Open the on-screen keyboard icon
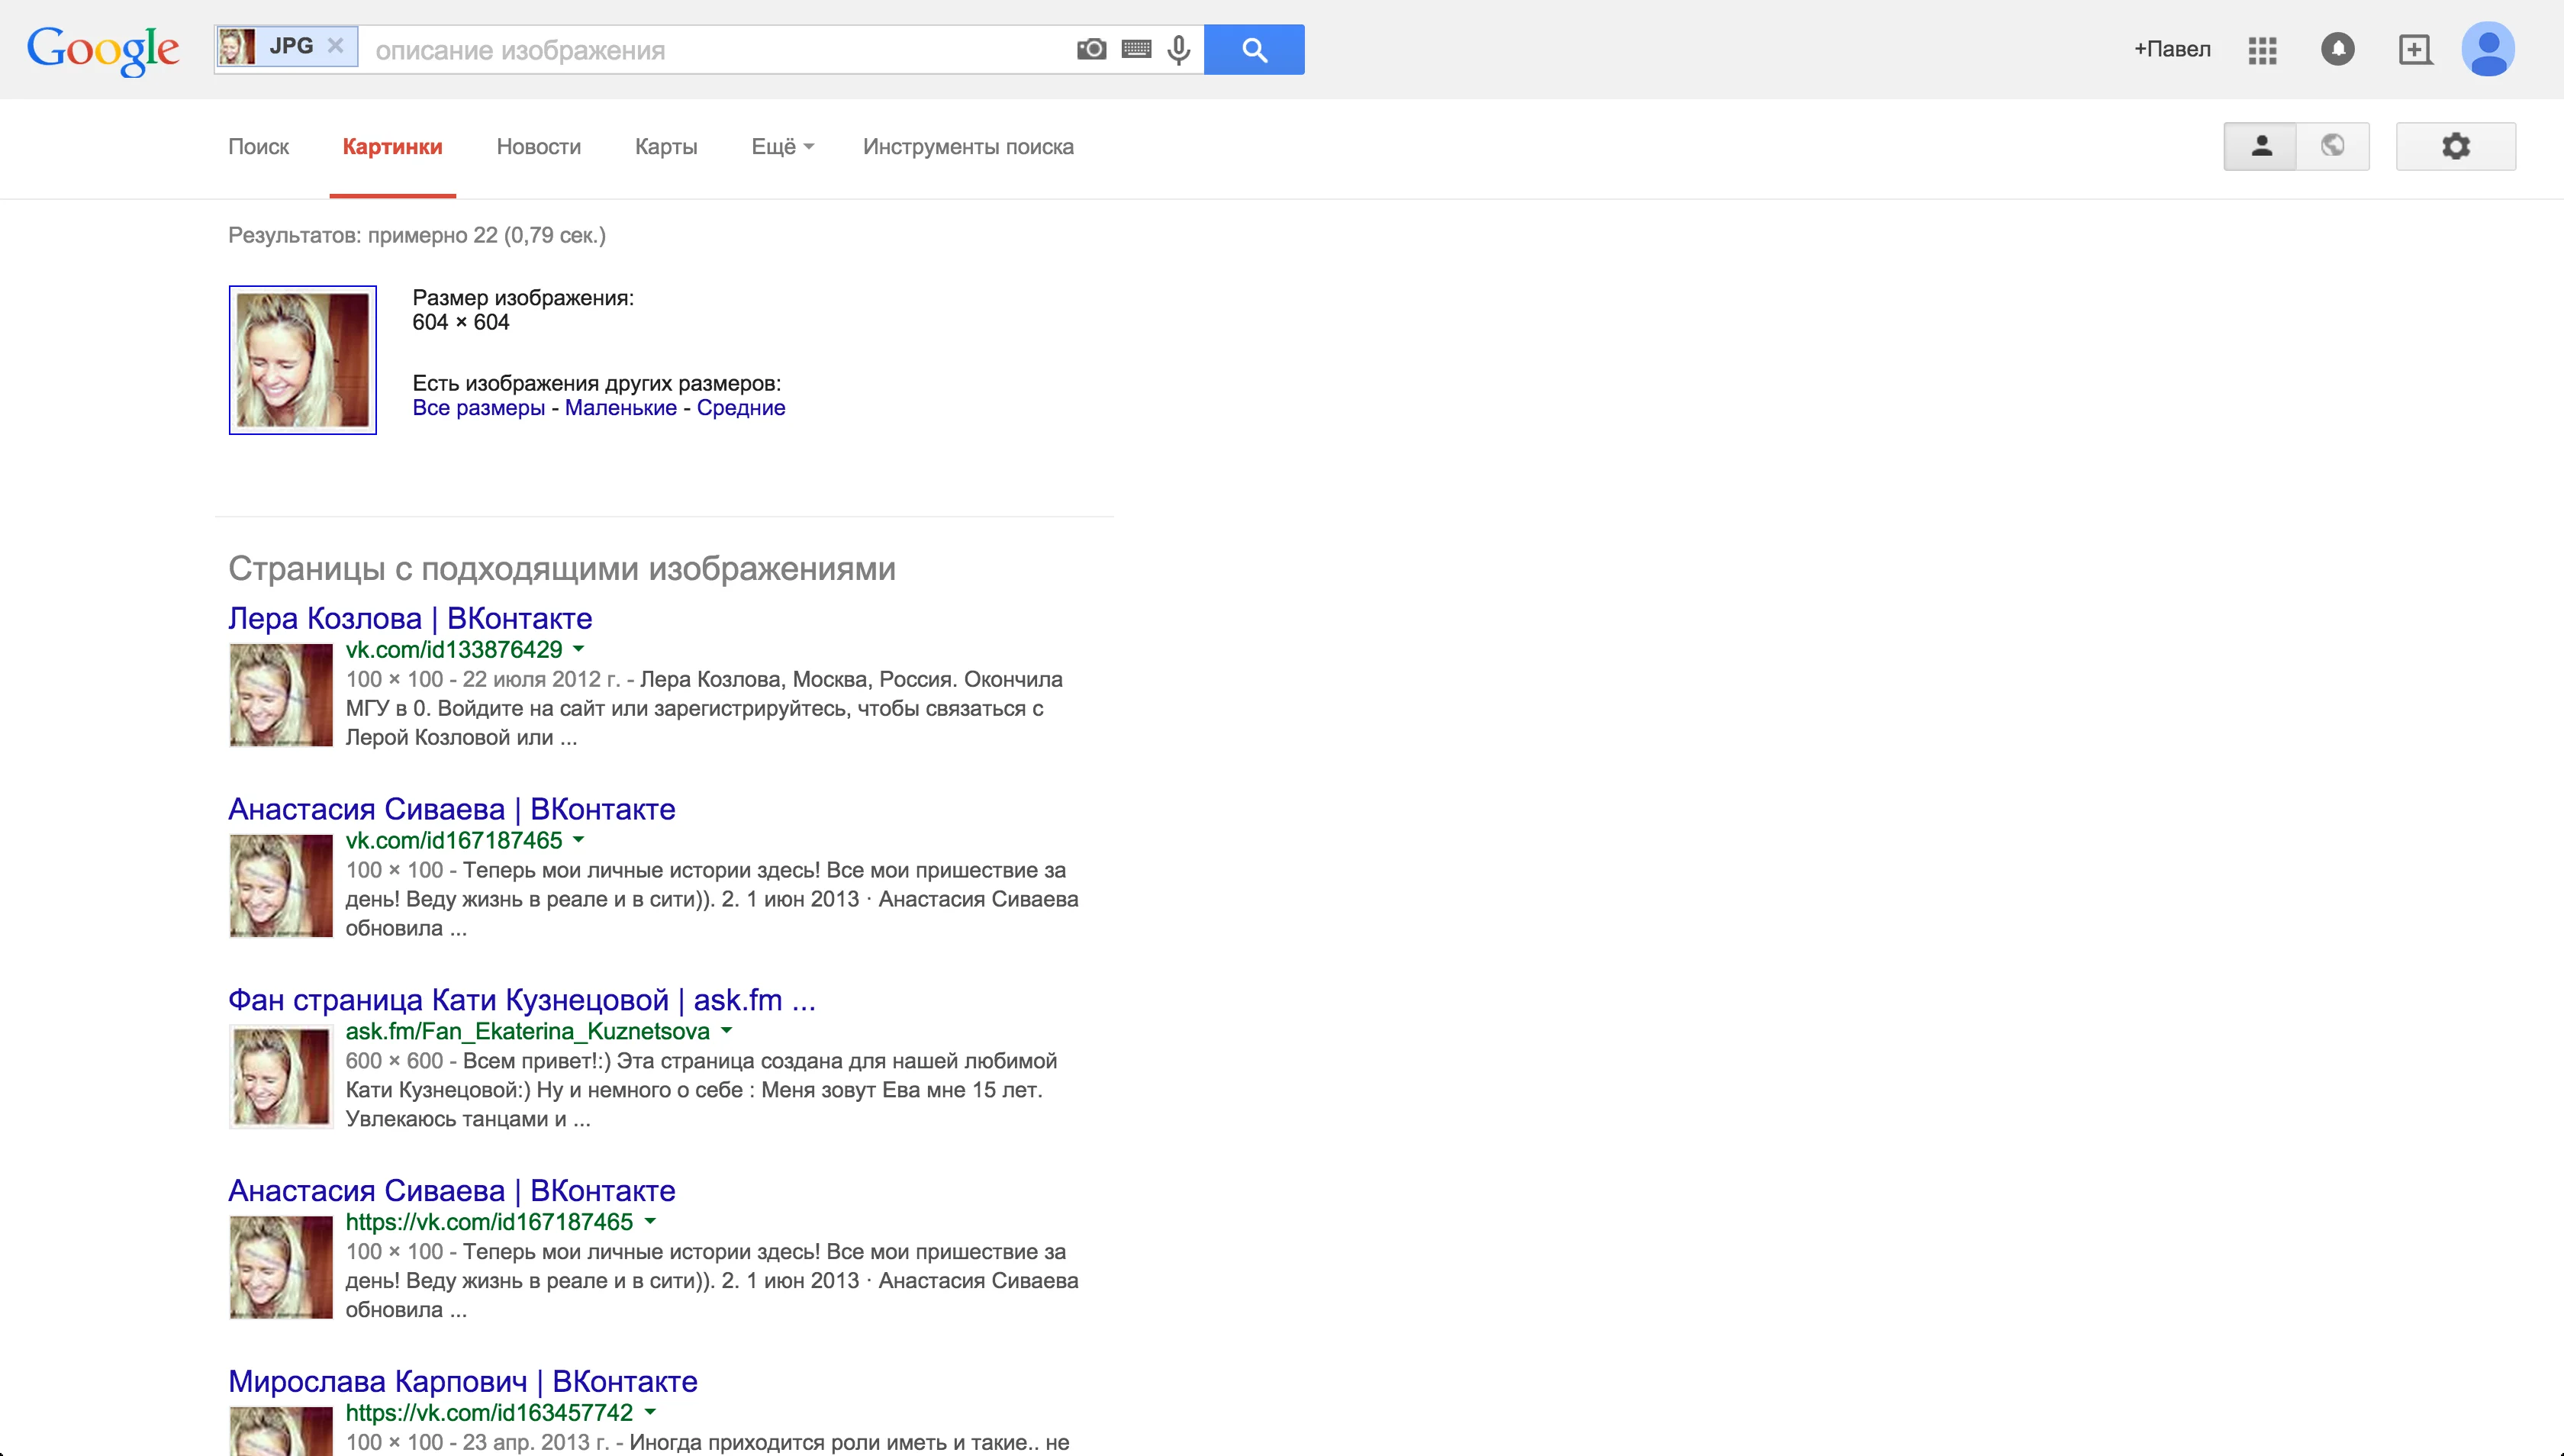The image size is (2564, 1456). (x=1136, y=49)
